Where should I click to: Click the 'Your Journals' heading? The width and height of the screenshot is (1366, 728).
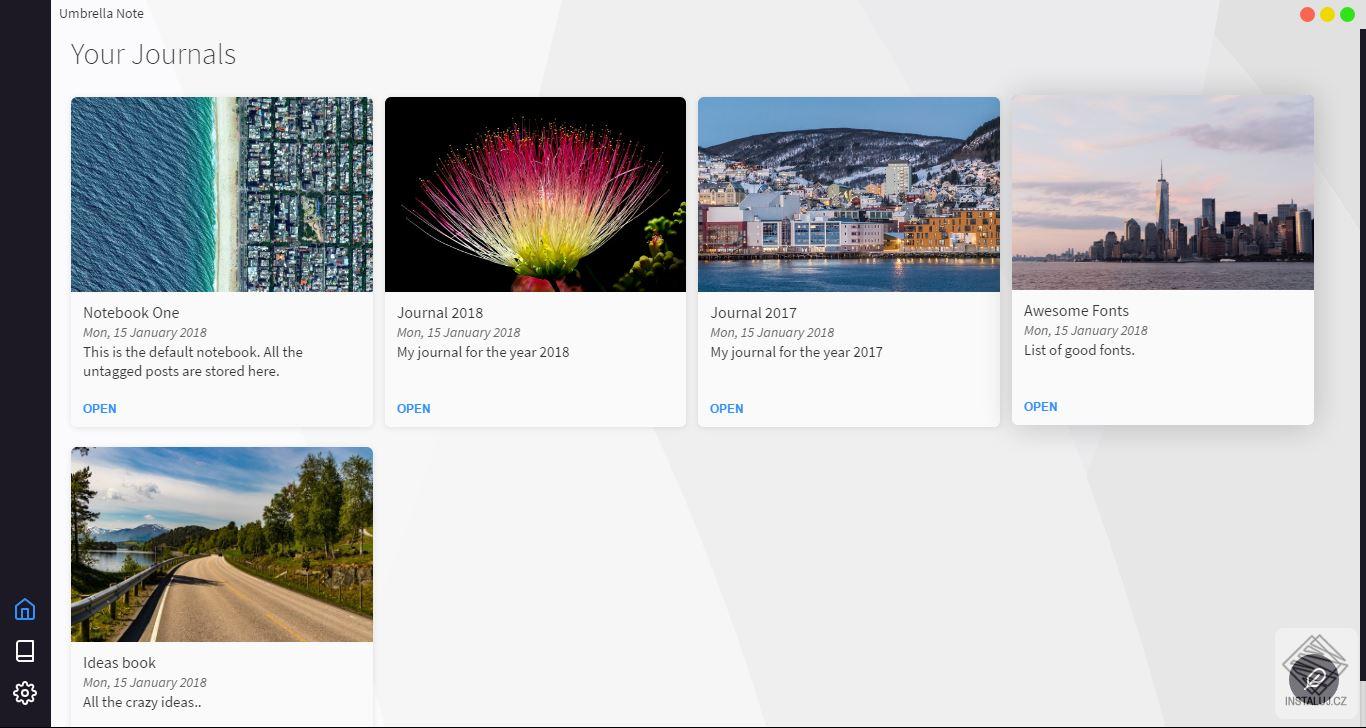[153, 54]
